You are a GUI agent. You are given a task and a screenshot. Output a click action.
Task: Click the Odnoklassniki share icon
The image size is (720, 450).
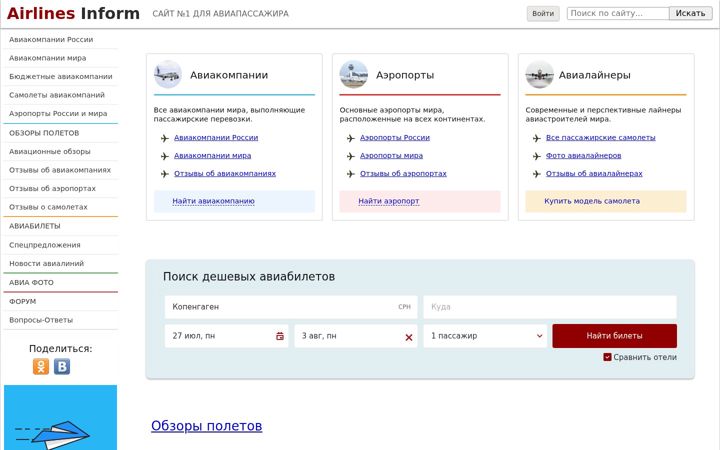(x=41, y=366)
